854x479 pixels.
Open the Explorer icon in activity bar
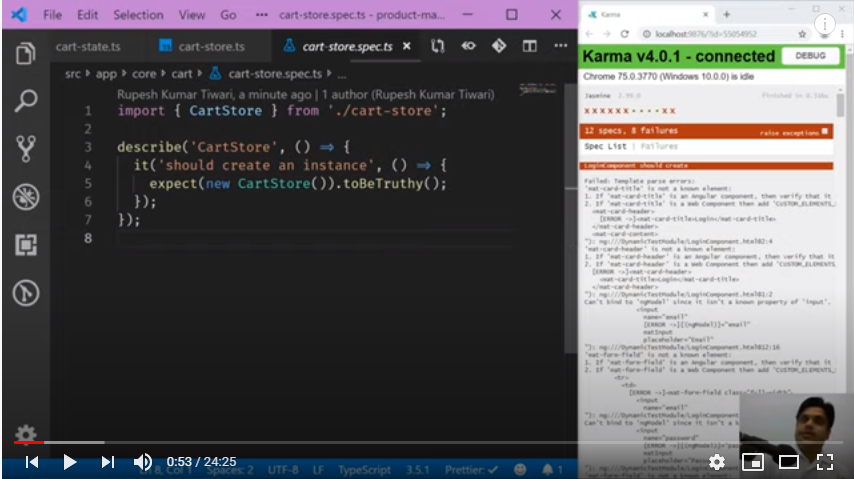click(x=26, y=52)
